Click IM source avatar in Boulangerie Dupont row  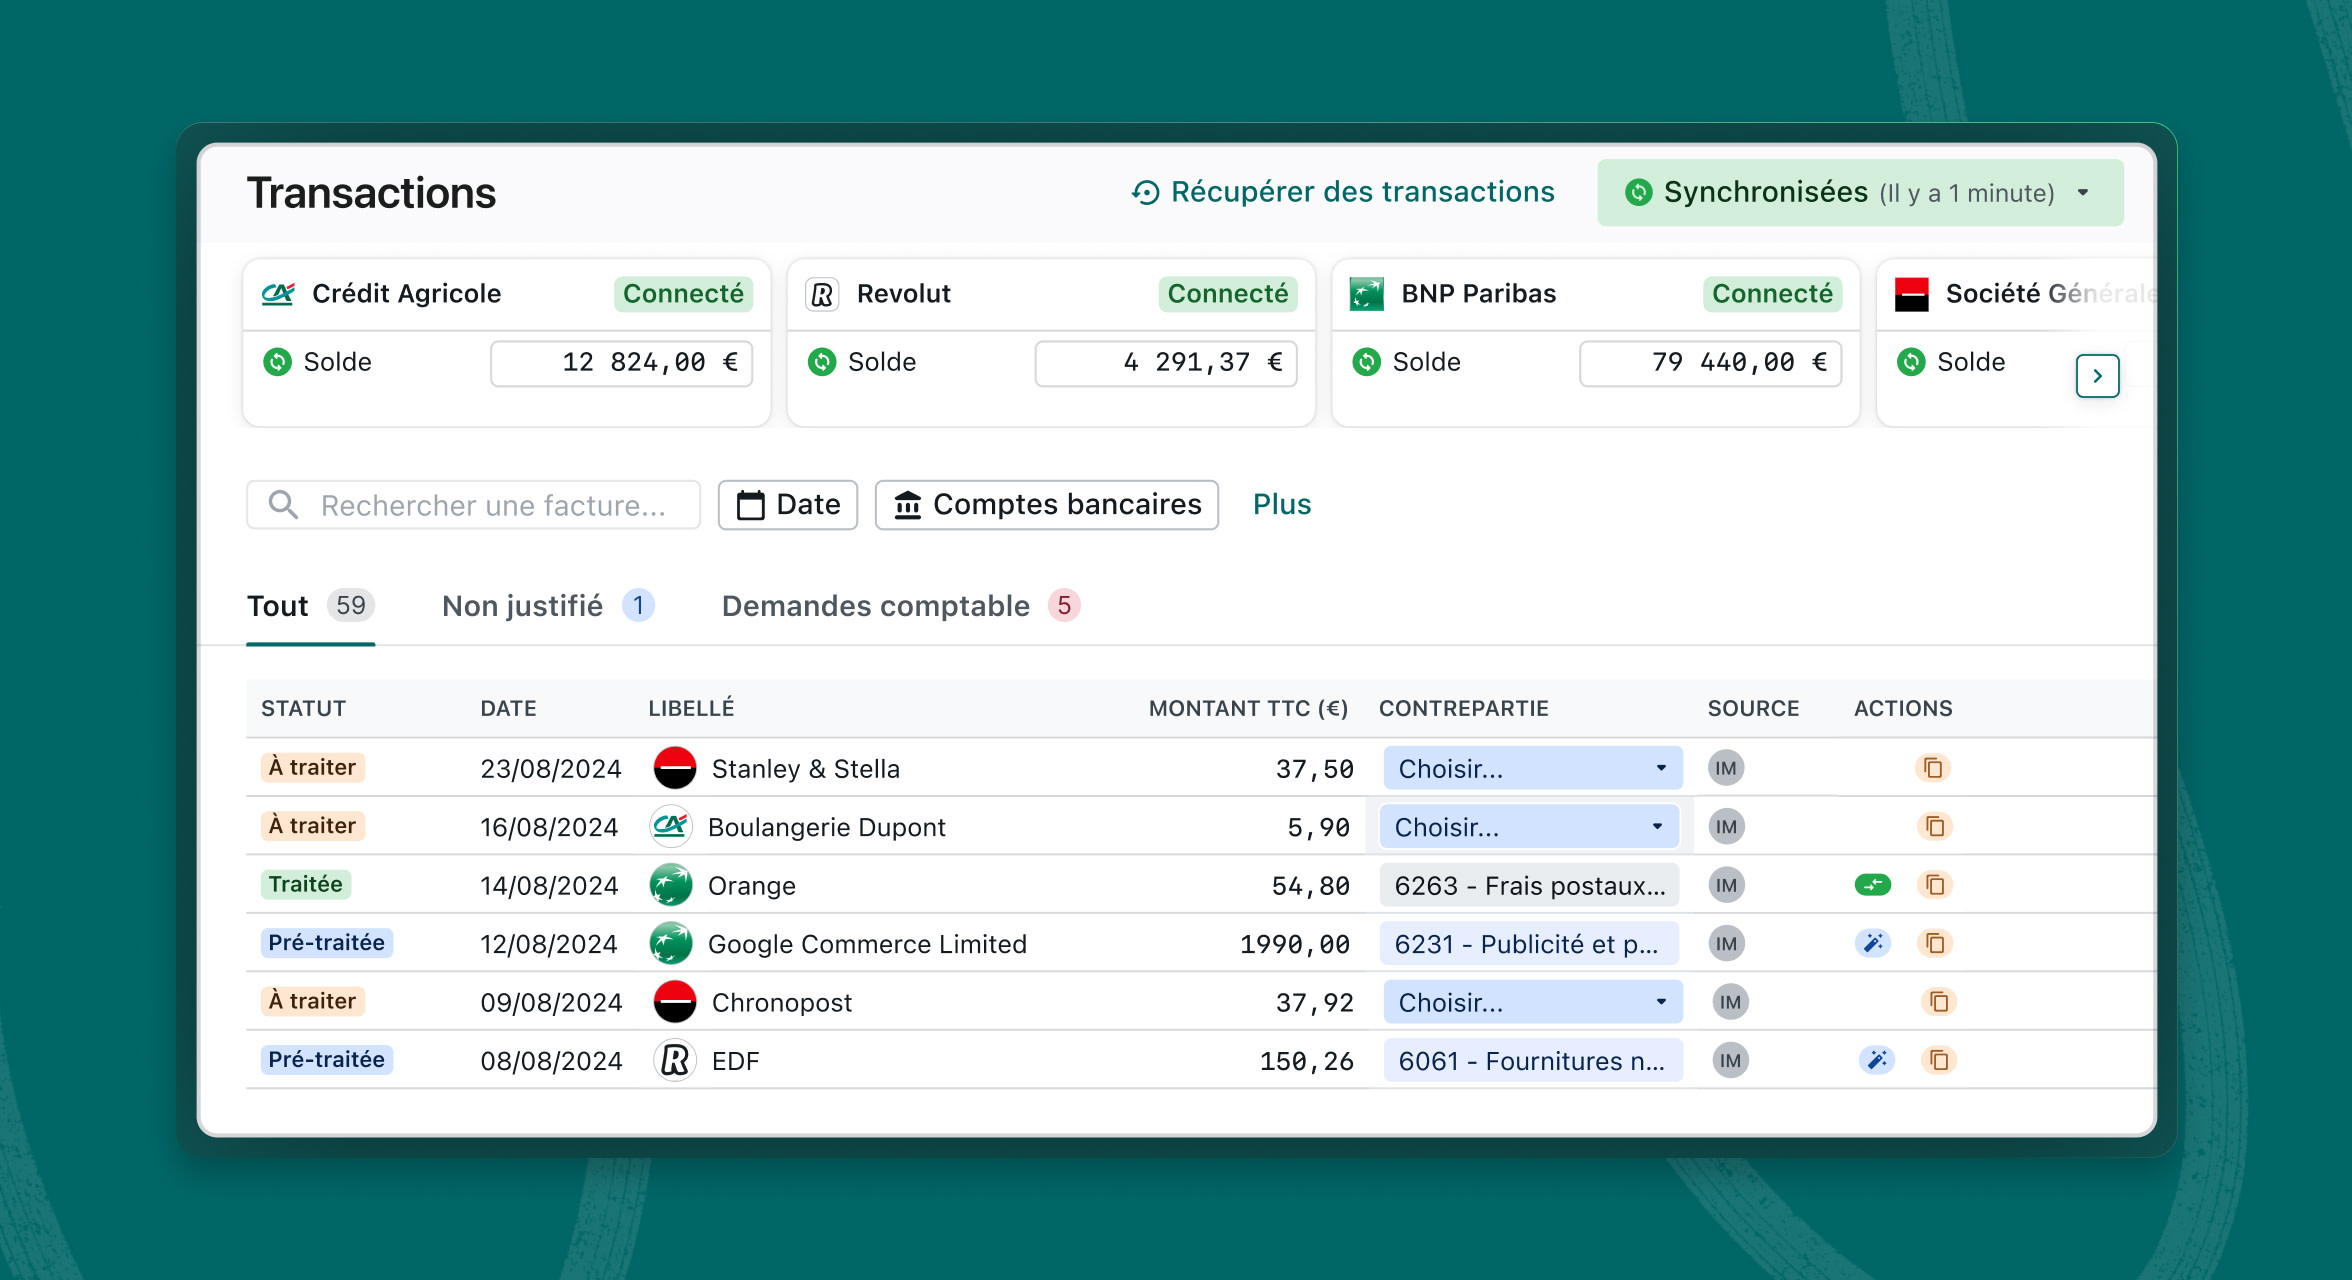(x=1726, y=827)
